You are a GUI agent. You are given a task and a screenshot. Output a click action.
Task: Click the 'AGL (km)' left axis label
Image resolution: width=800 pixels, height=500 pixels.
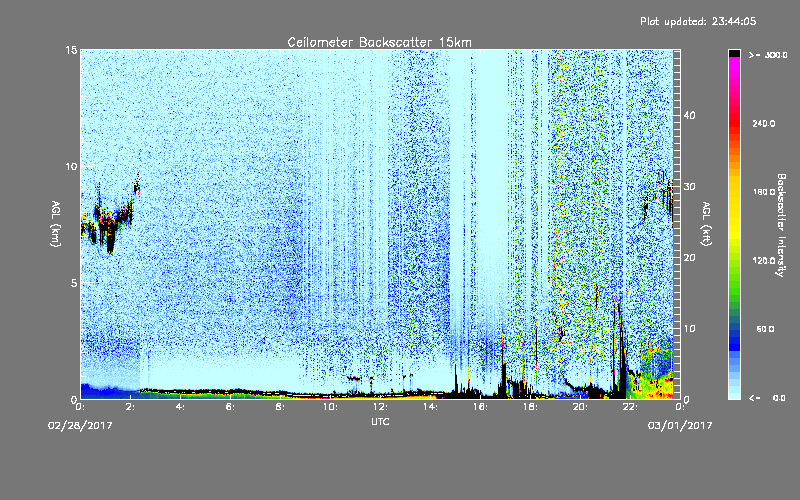(x=55, y=223)
